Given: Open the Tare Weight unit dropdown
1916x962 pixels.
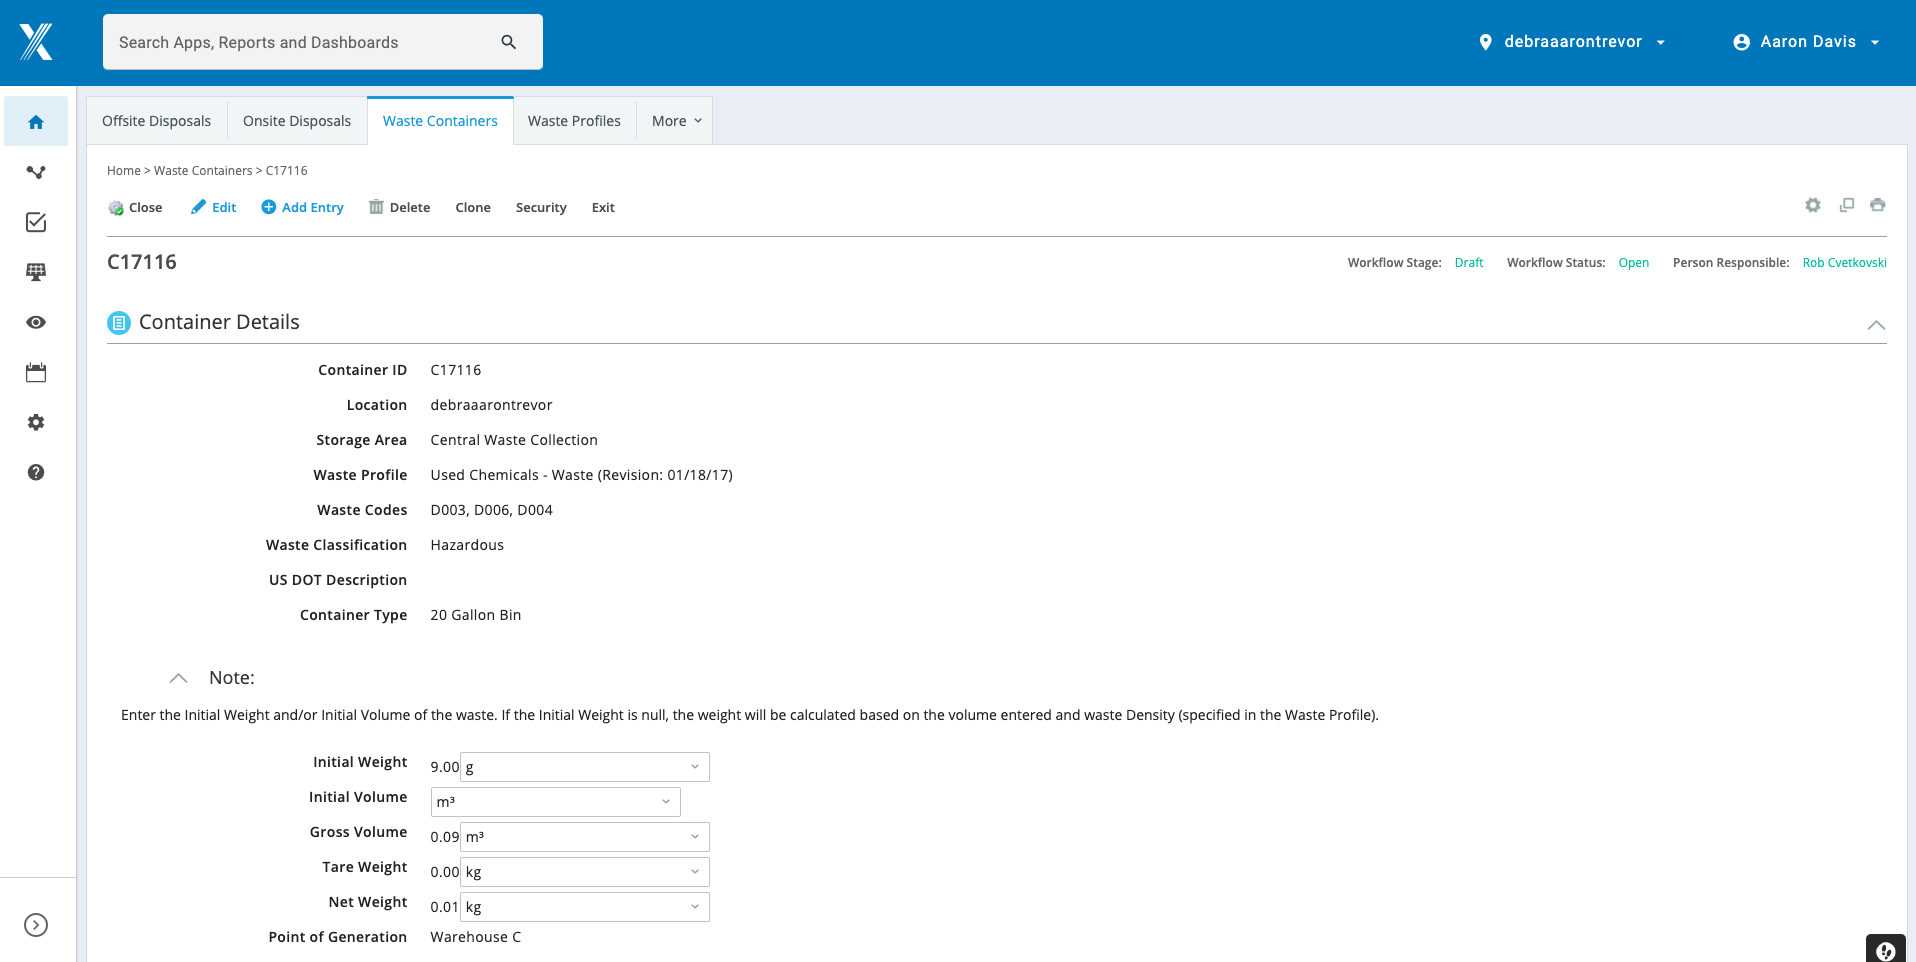Looking at the screenshot, I should coord(585,872).
